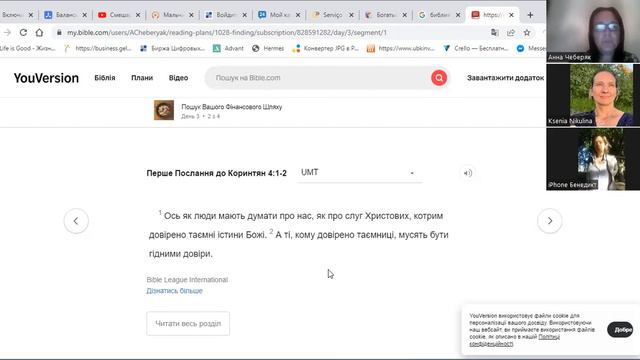640x360 pixels.
Task: Click the share page icon in address bar
Action: coord(511,32)
